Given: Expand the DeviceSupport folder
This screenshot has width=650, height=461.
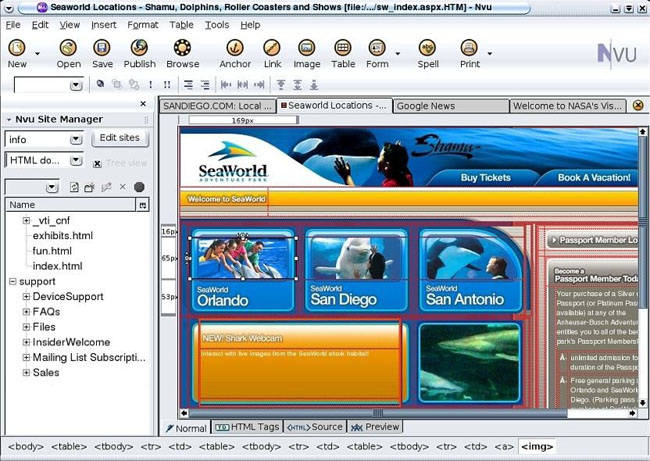Looking at the screenshot, I should click(x=26, y=297).
